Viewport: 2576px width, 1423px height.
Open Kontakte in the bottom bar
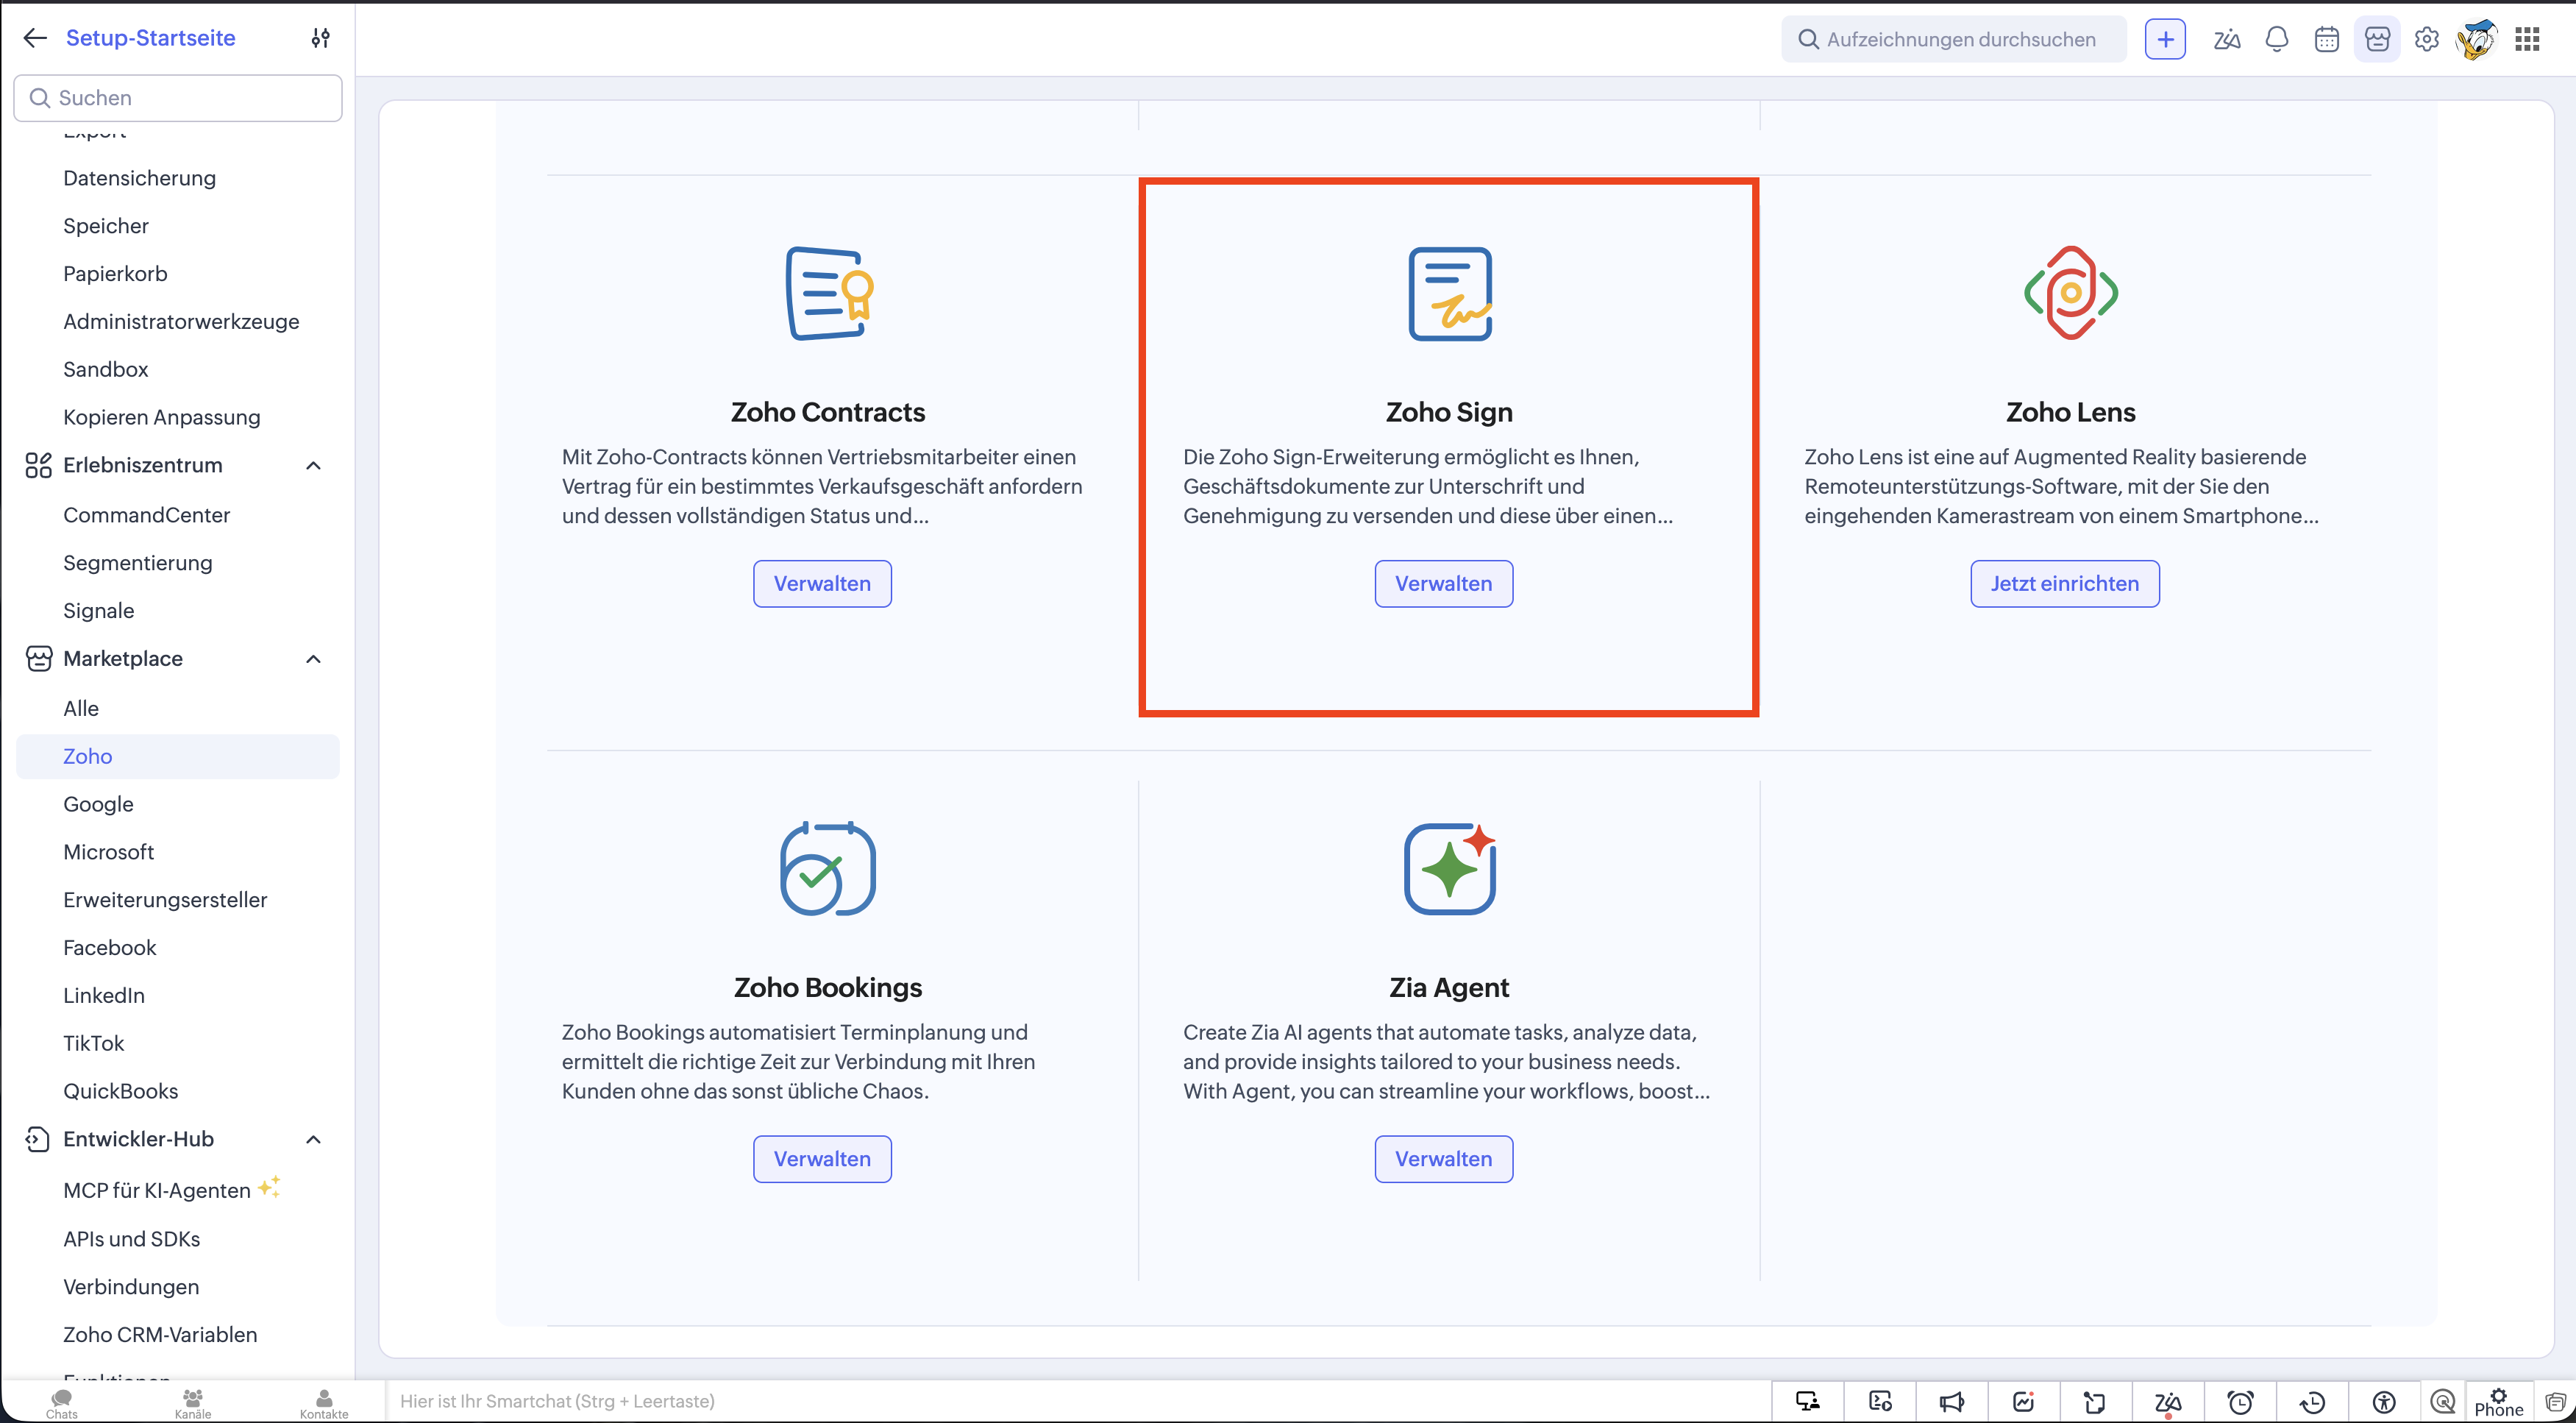click(324, 1402)
